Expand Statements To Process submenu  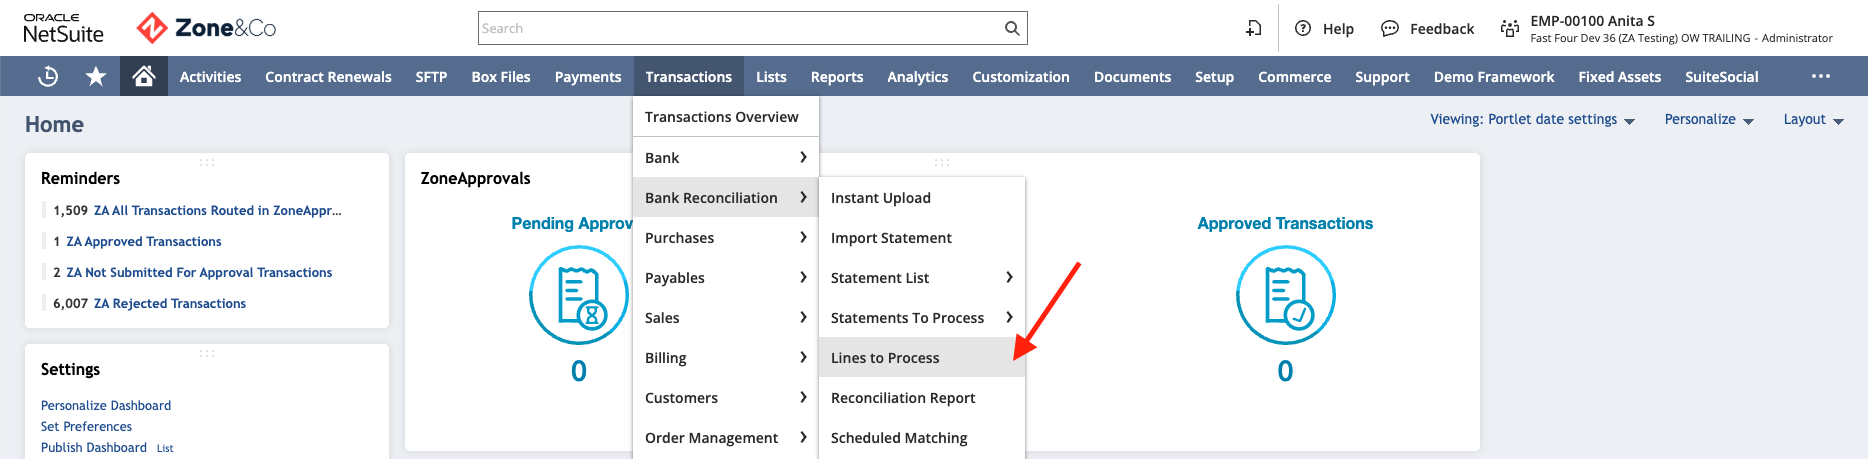[922, 318]
